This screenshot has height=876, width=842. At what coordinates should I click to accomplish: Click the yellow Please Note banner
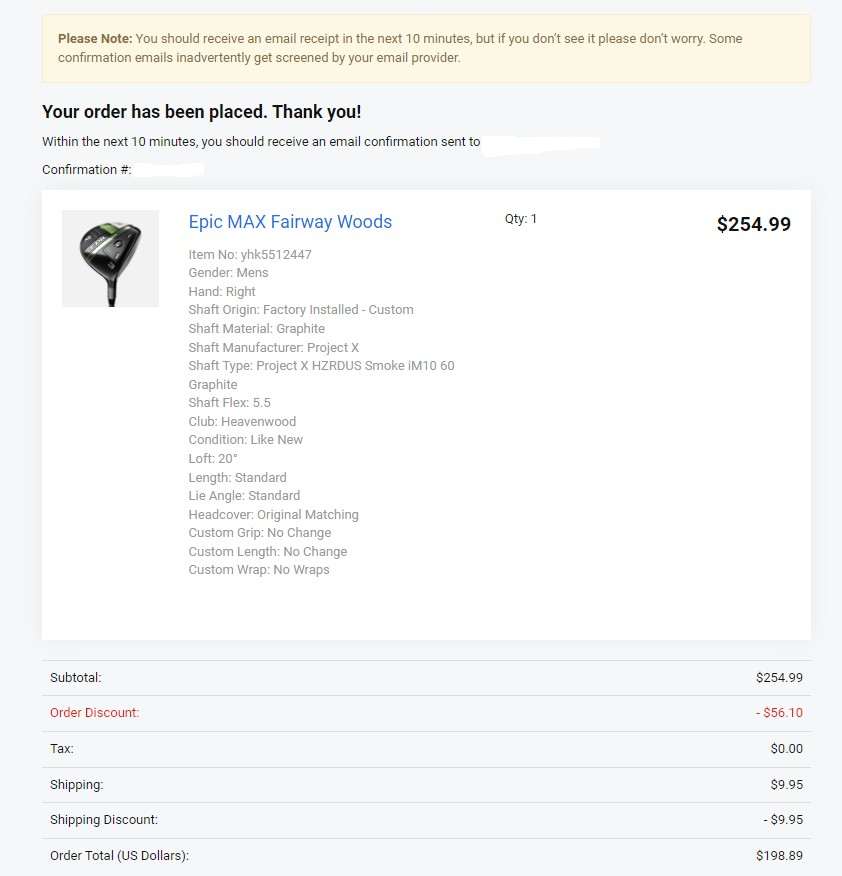click(x=426, y=48)
